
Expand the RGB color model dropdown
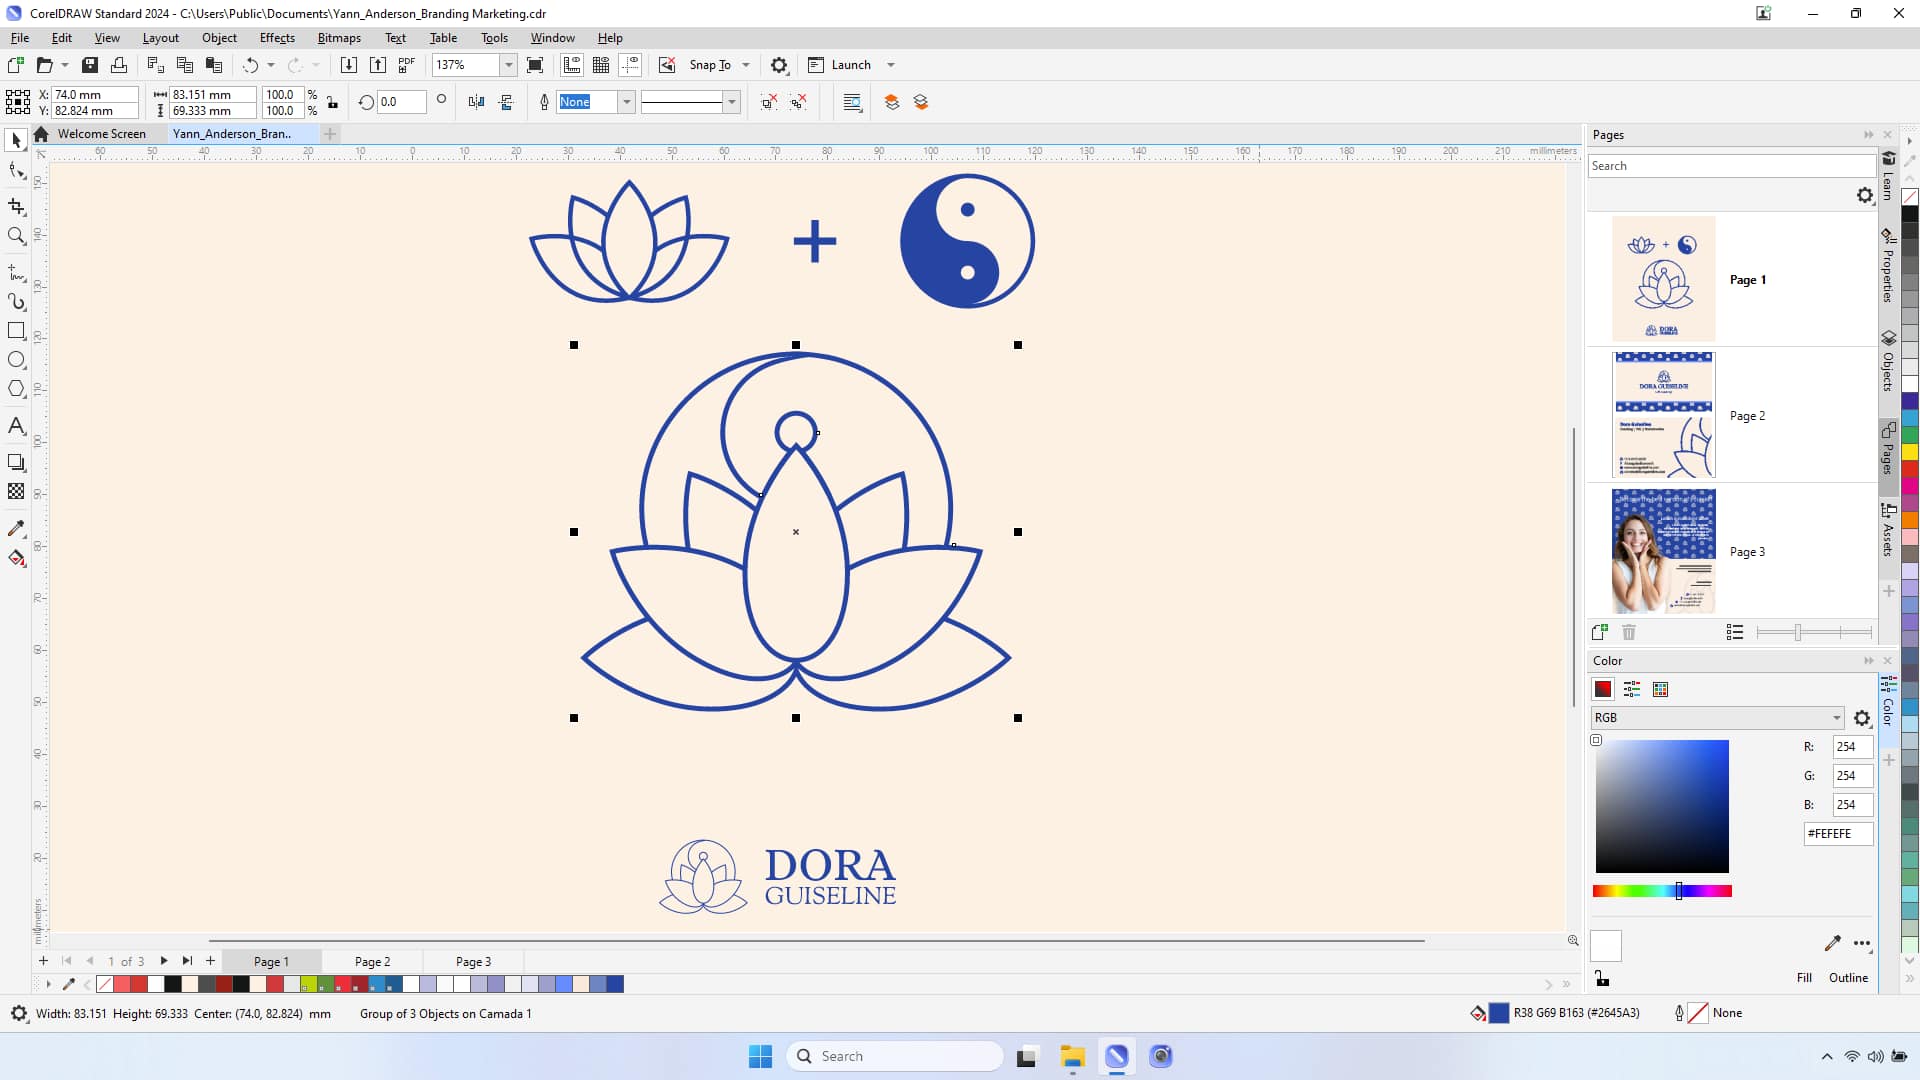tap(1836, 718)
